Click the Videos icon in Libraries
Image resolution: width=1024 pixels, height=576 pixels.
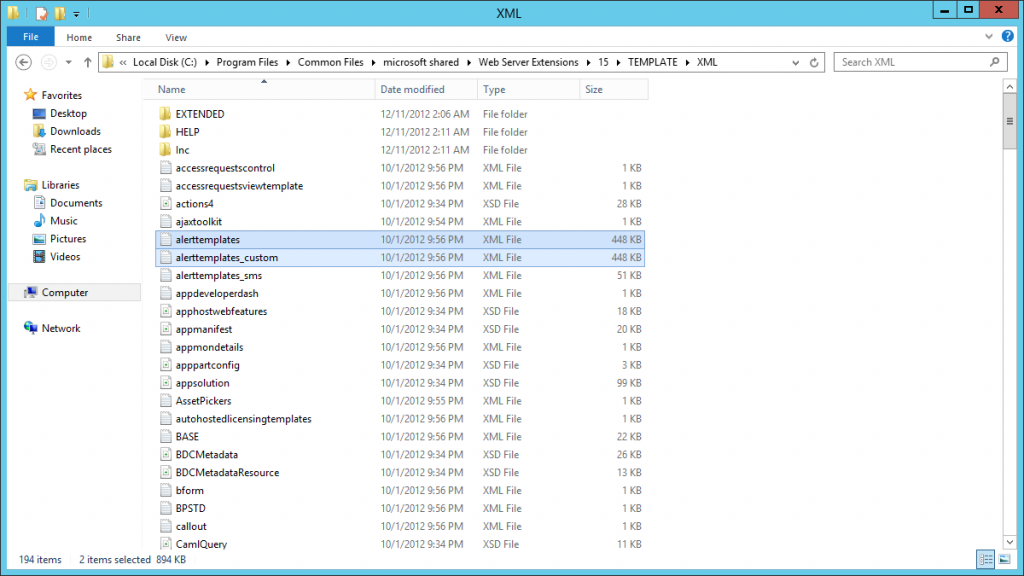coord(39,257)
